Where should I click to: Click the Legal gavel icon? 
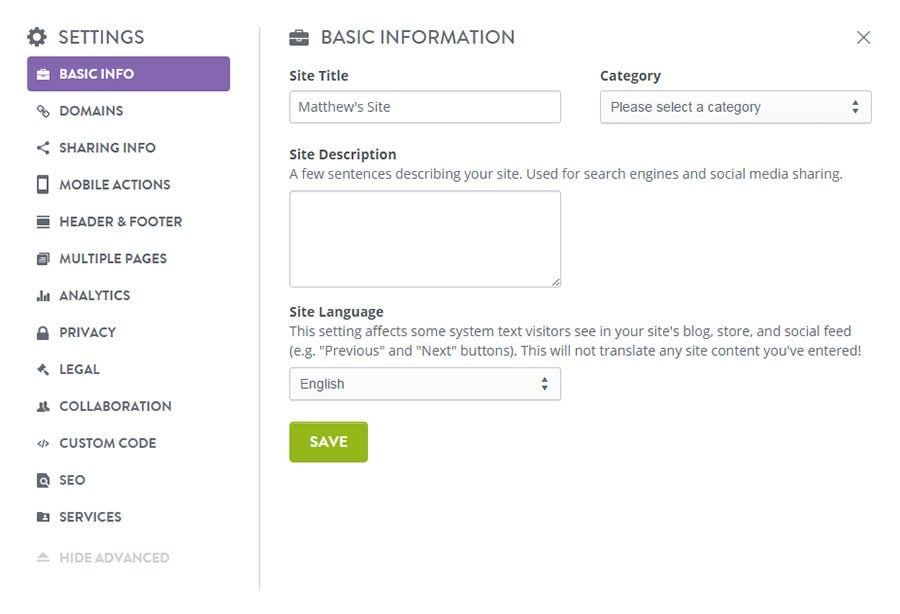[x=43, y=370]
